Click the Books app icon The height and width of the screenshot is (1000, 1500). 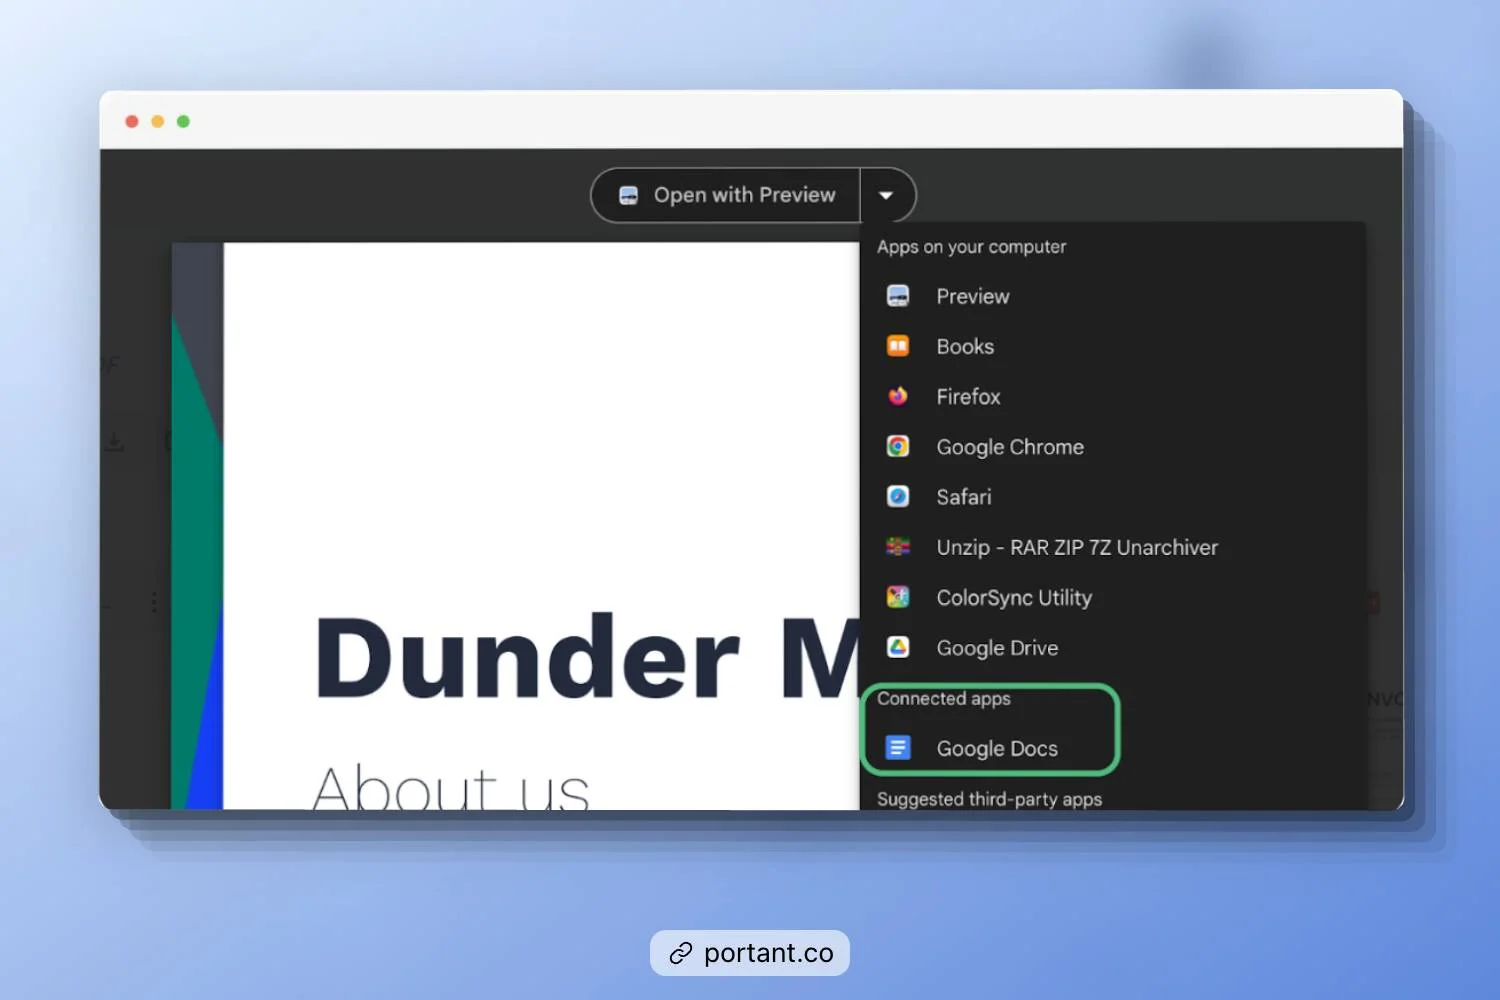point(898,346)
